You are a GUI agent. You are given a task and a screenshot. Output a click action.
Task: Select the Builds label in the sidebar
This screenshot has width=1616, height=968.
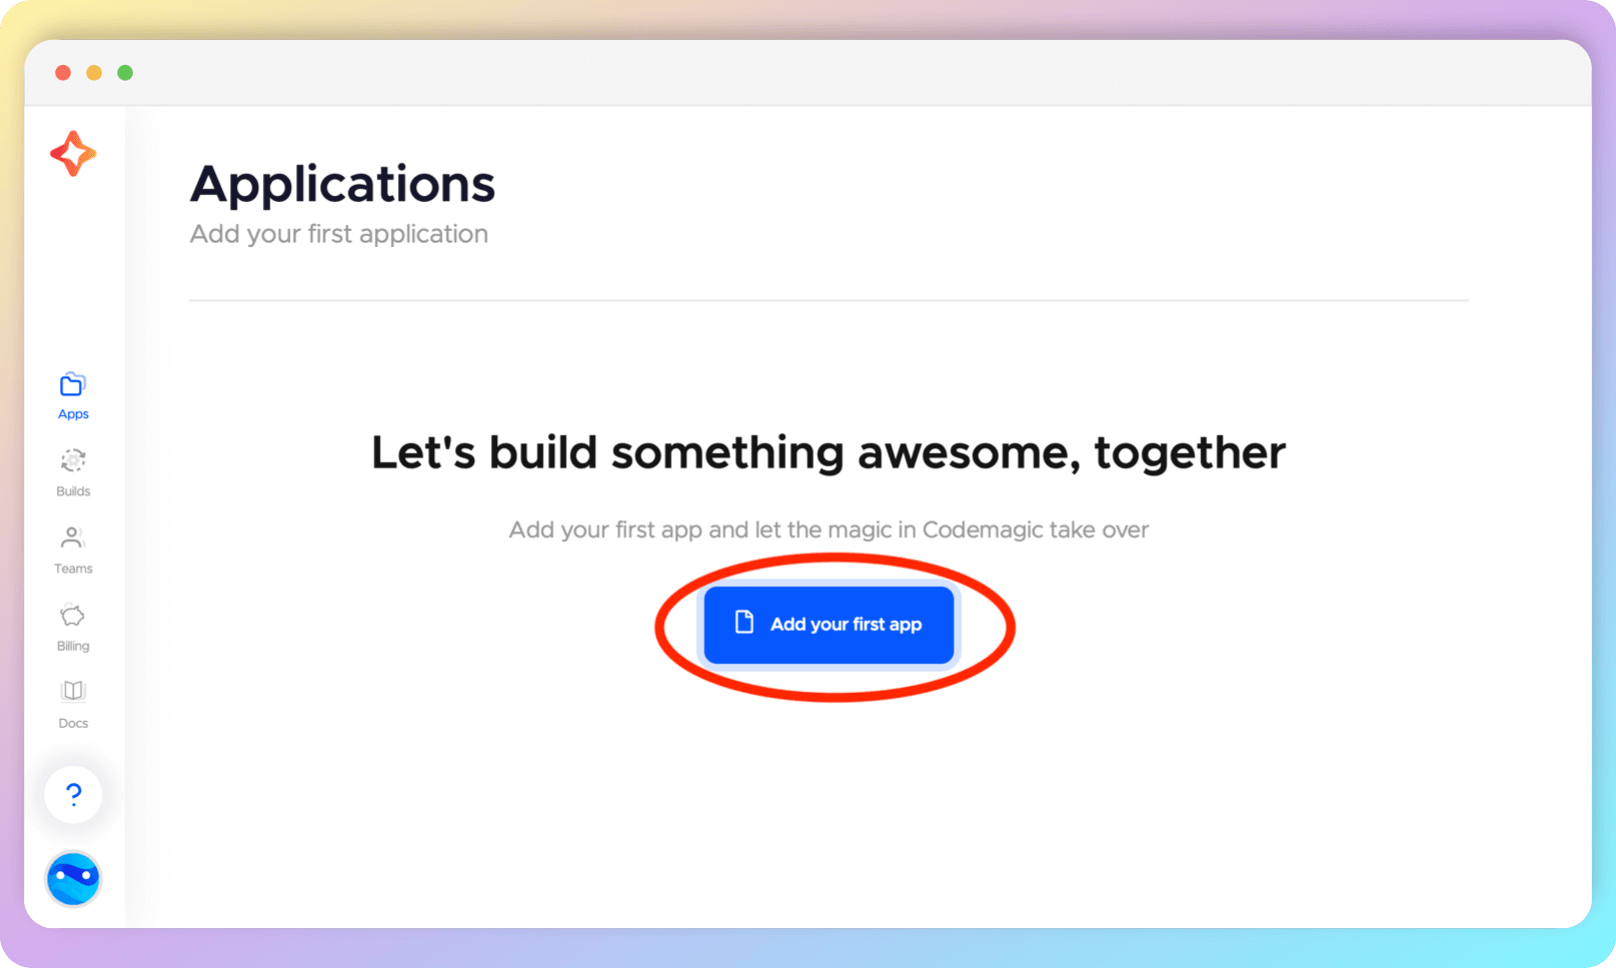(72, 490)
